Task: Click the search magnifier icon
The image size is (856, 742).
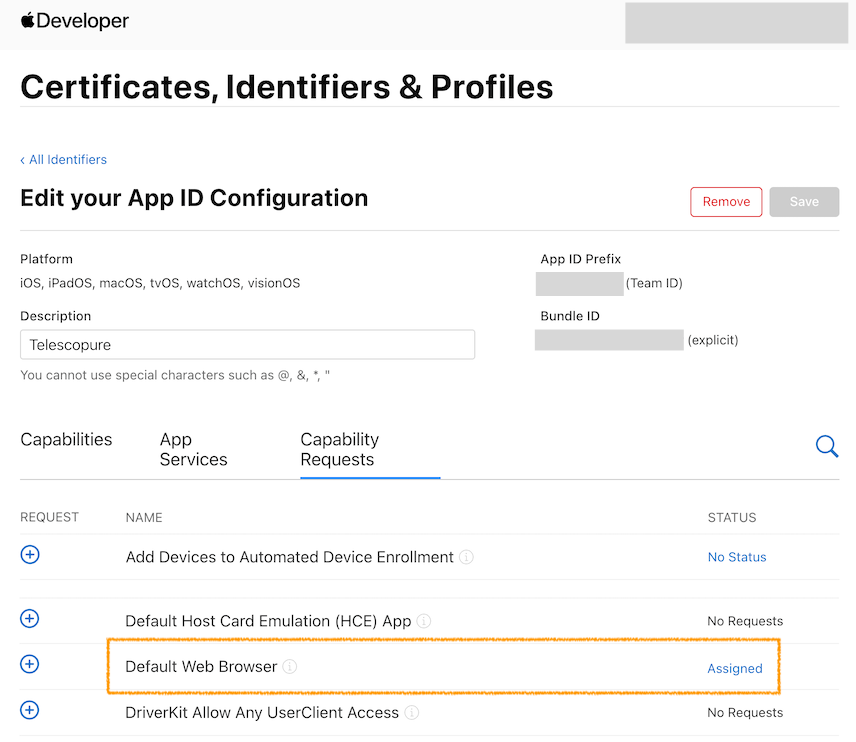Action: click(827, 446)
